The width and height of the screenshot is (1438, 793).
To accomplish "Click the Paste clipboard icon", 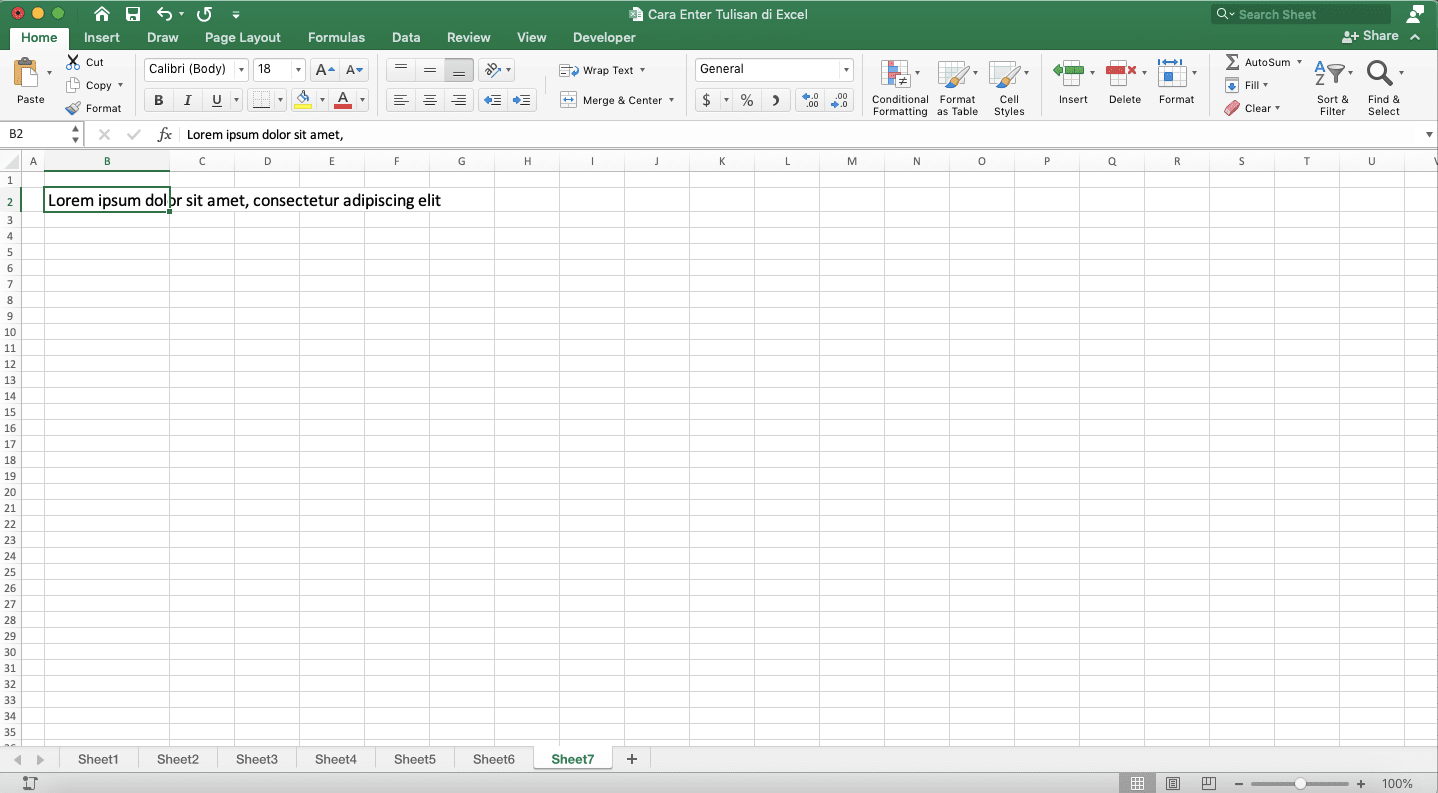I will pyautogui.click(x=26, y=73).
